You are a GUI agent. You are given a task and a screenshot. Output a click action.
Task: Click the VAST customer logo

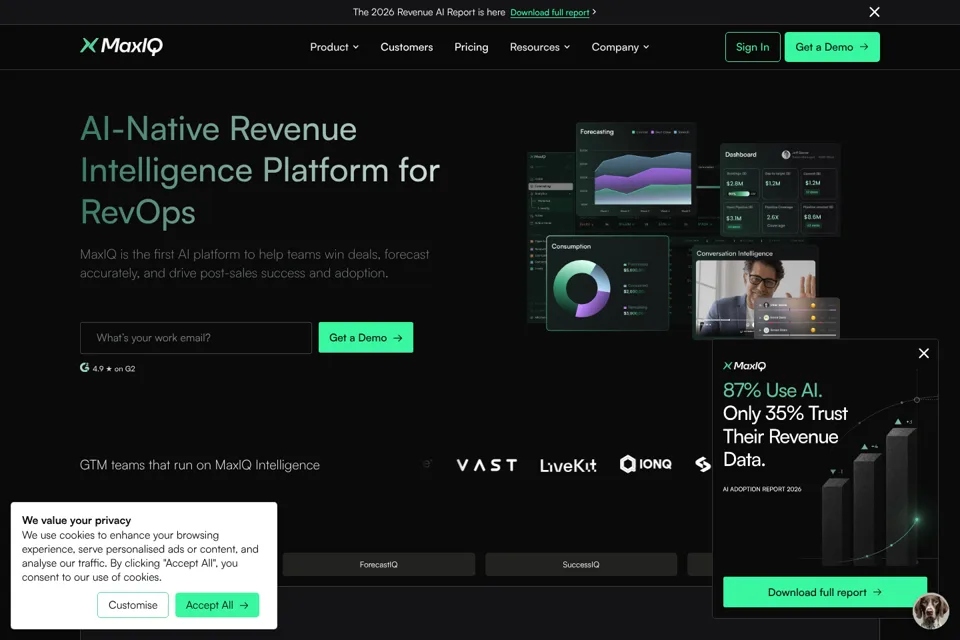(487, 465)
